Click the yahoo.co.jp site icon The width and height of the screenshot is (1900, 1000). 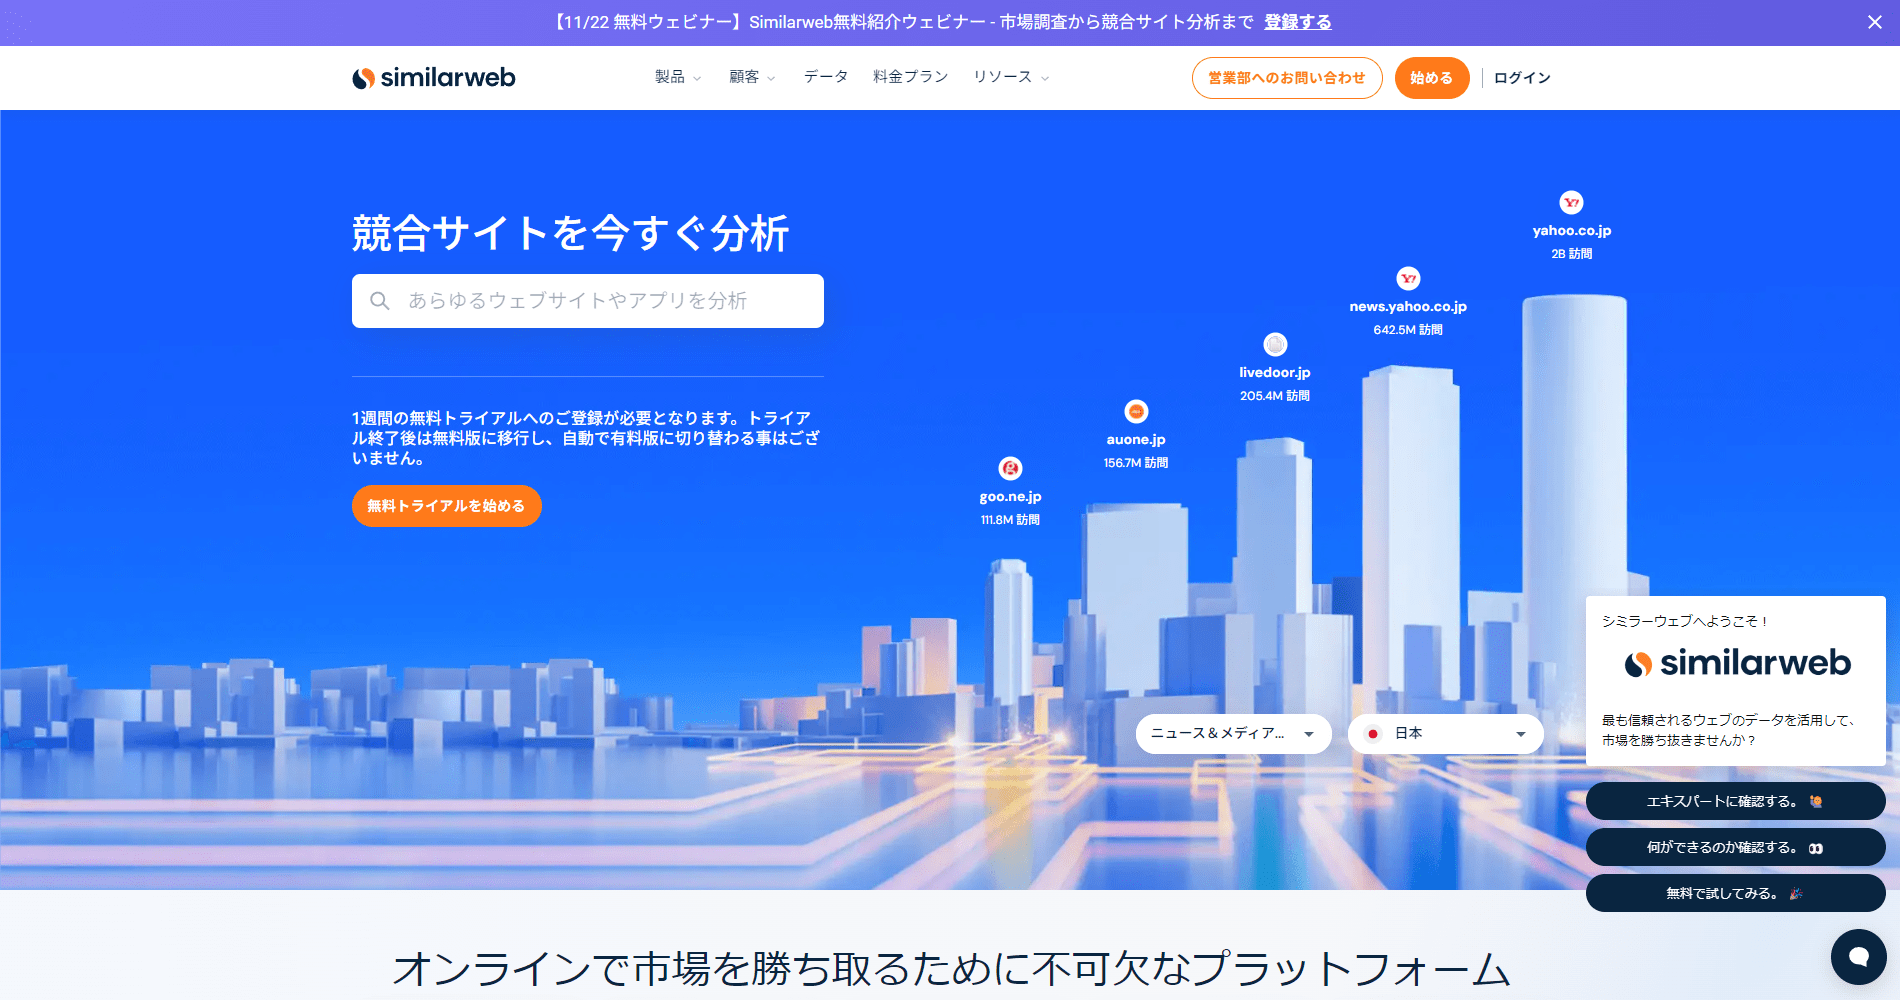1572,202
